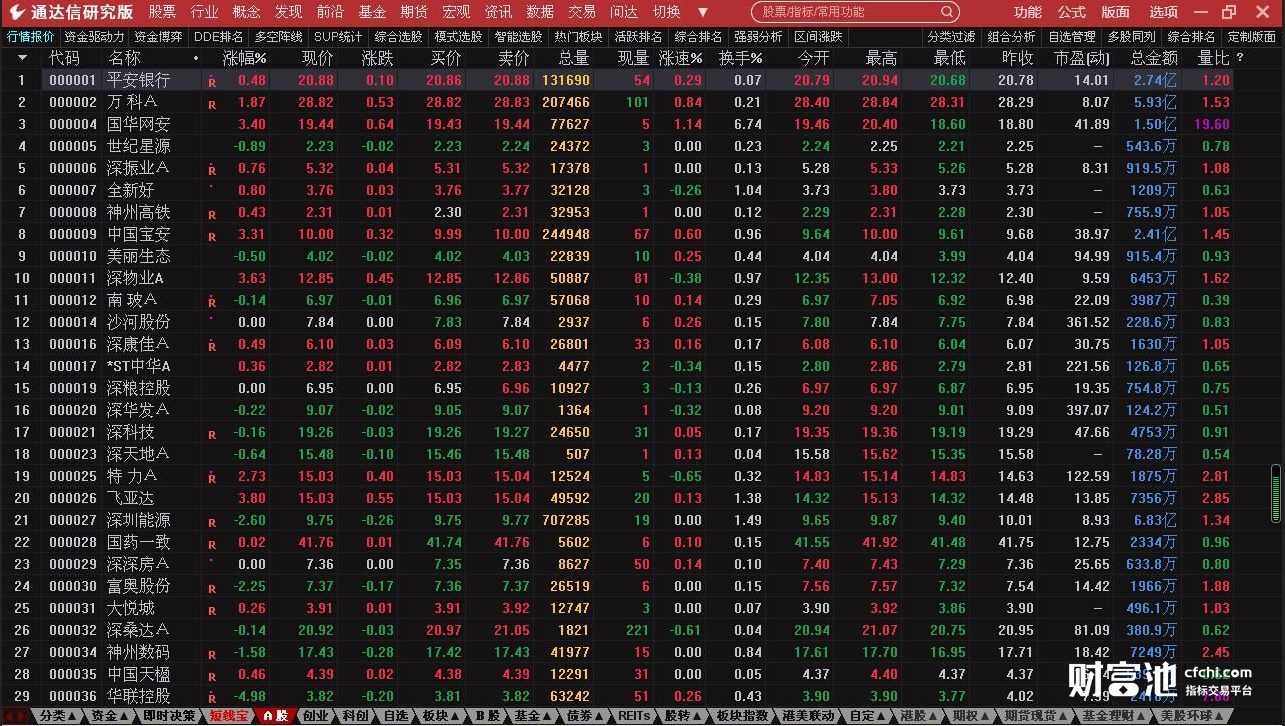Select the 即时决策 bottom tab
Viewport: 1285px width, 726px height.
[x=169, y=716]
